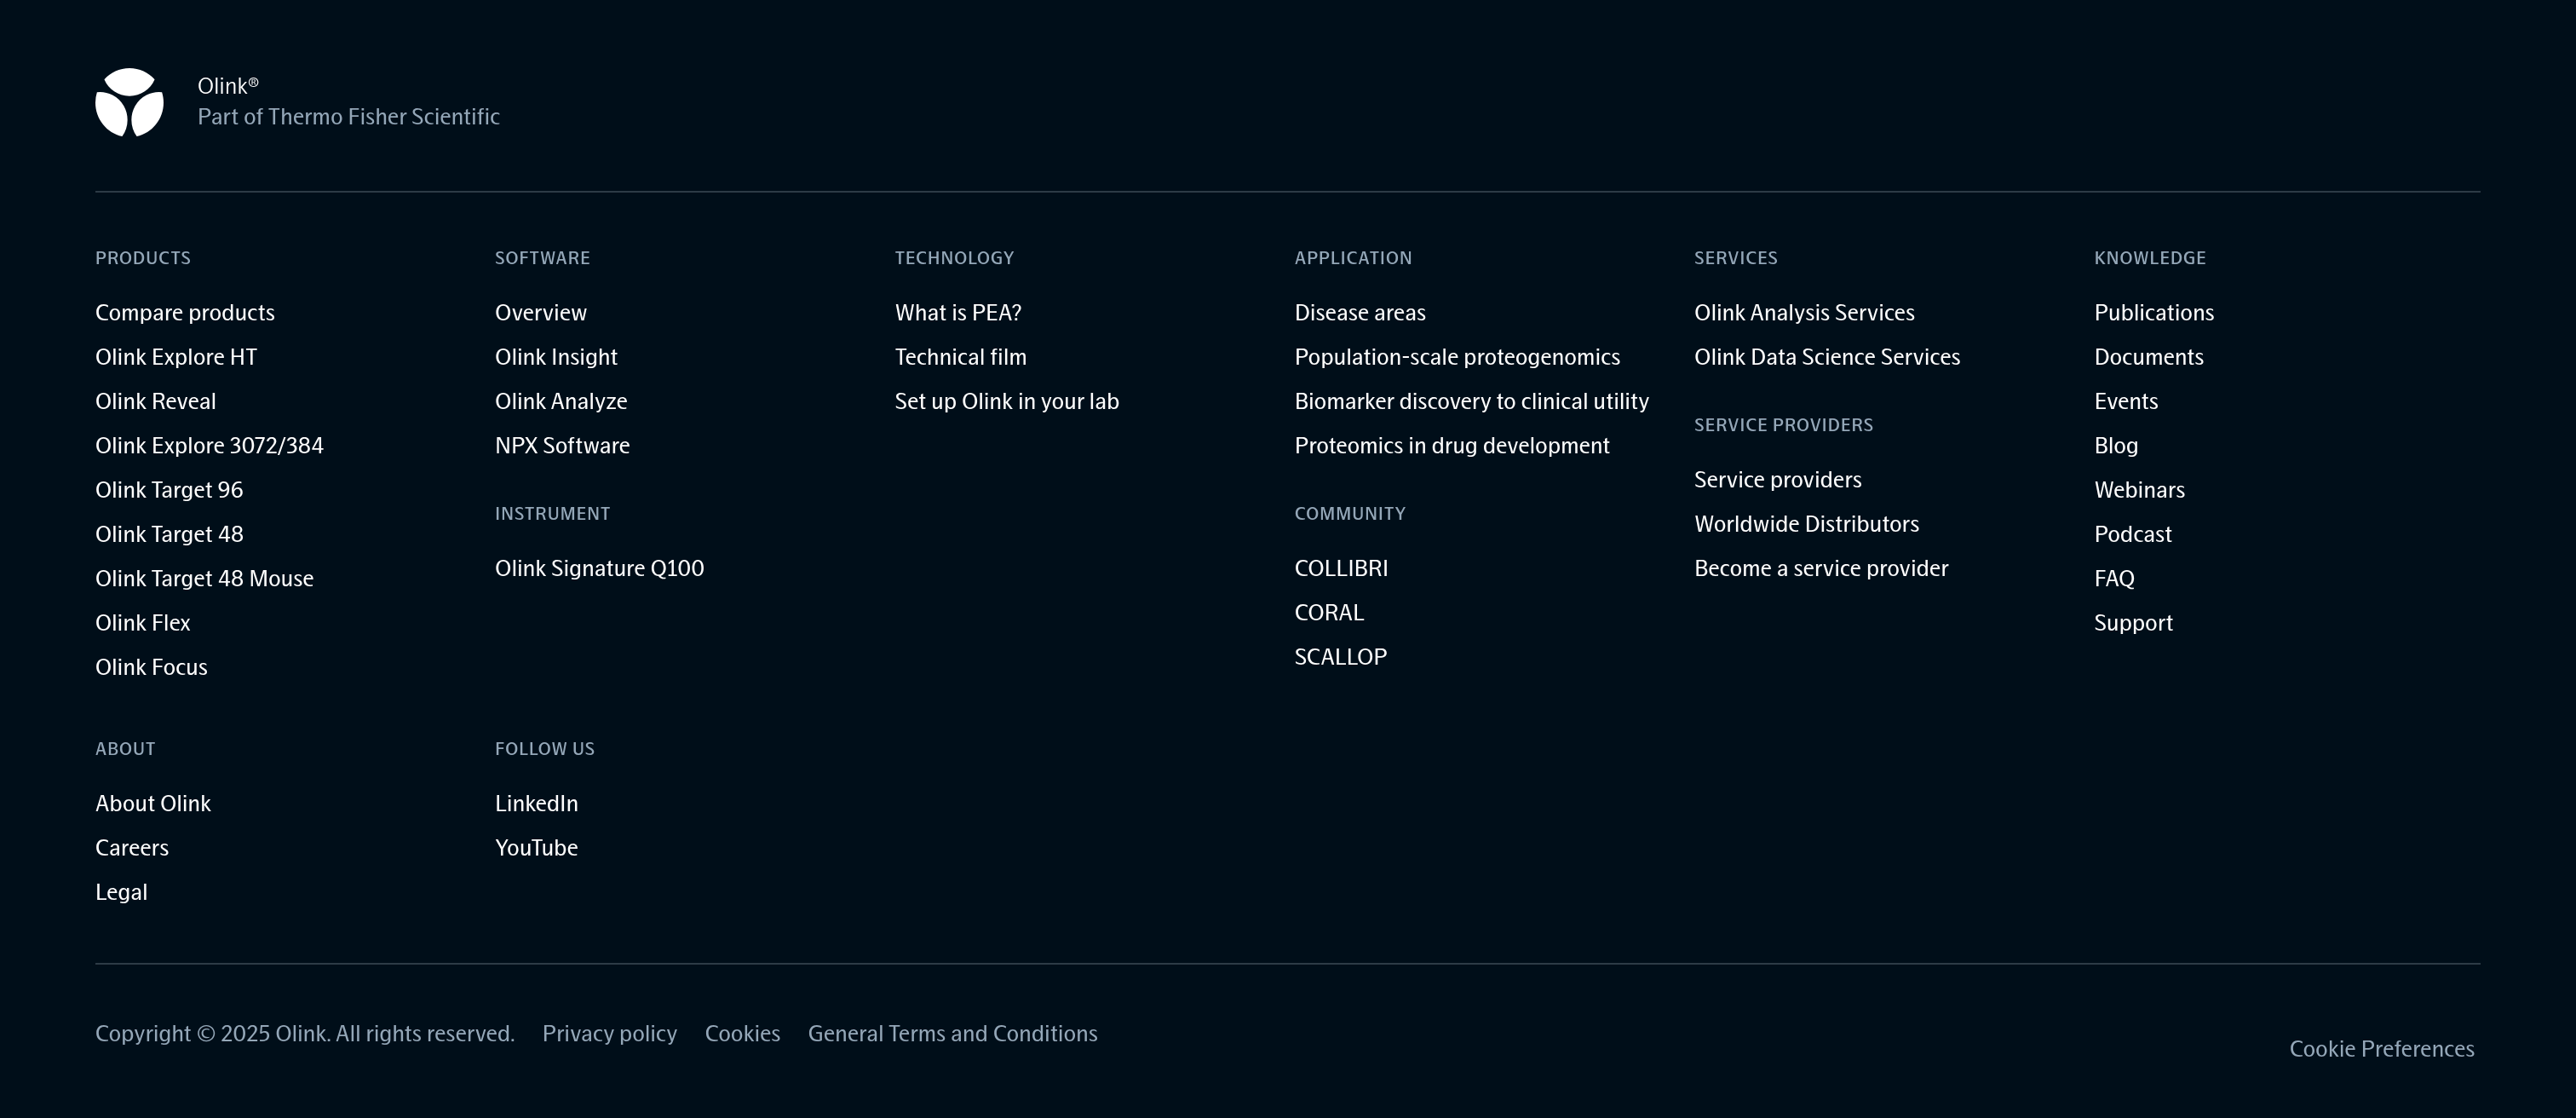The height and width of the screenshot is (1118, 2576).
Task: Select Olink Explore 3072/384 link
Action: click(209, 445)
